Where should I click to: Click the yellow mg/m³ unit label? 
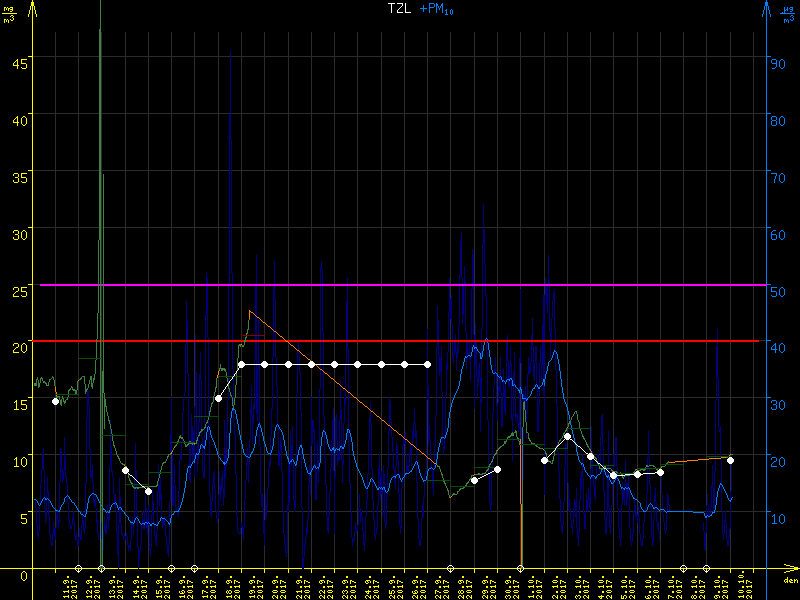click(9, 13)
